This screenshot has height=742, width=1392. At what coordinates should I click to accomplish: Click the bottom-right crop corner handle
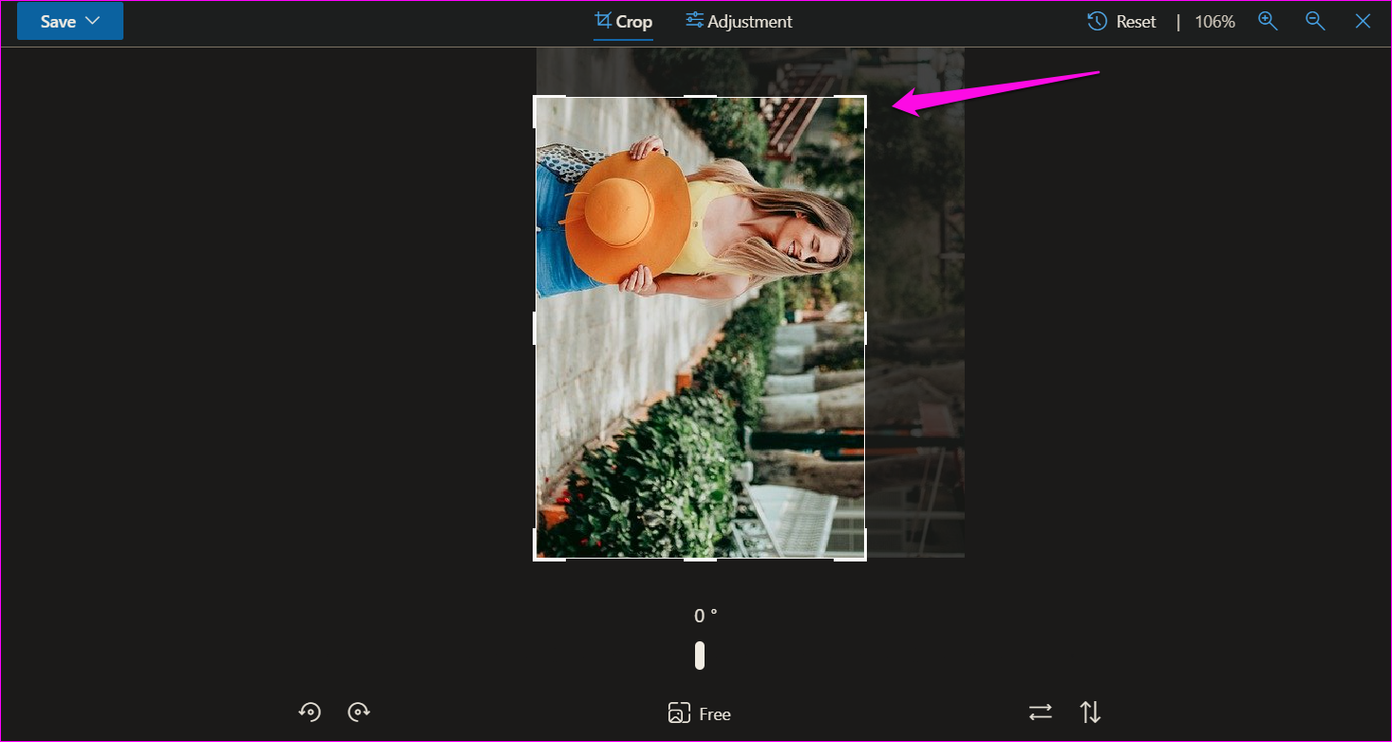point(864,558)
